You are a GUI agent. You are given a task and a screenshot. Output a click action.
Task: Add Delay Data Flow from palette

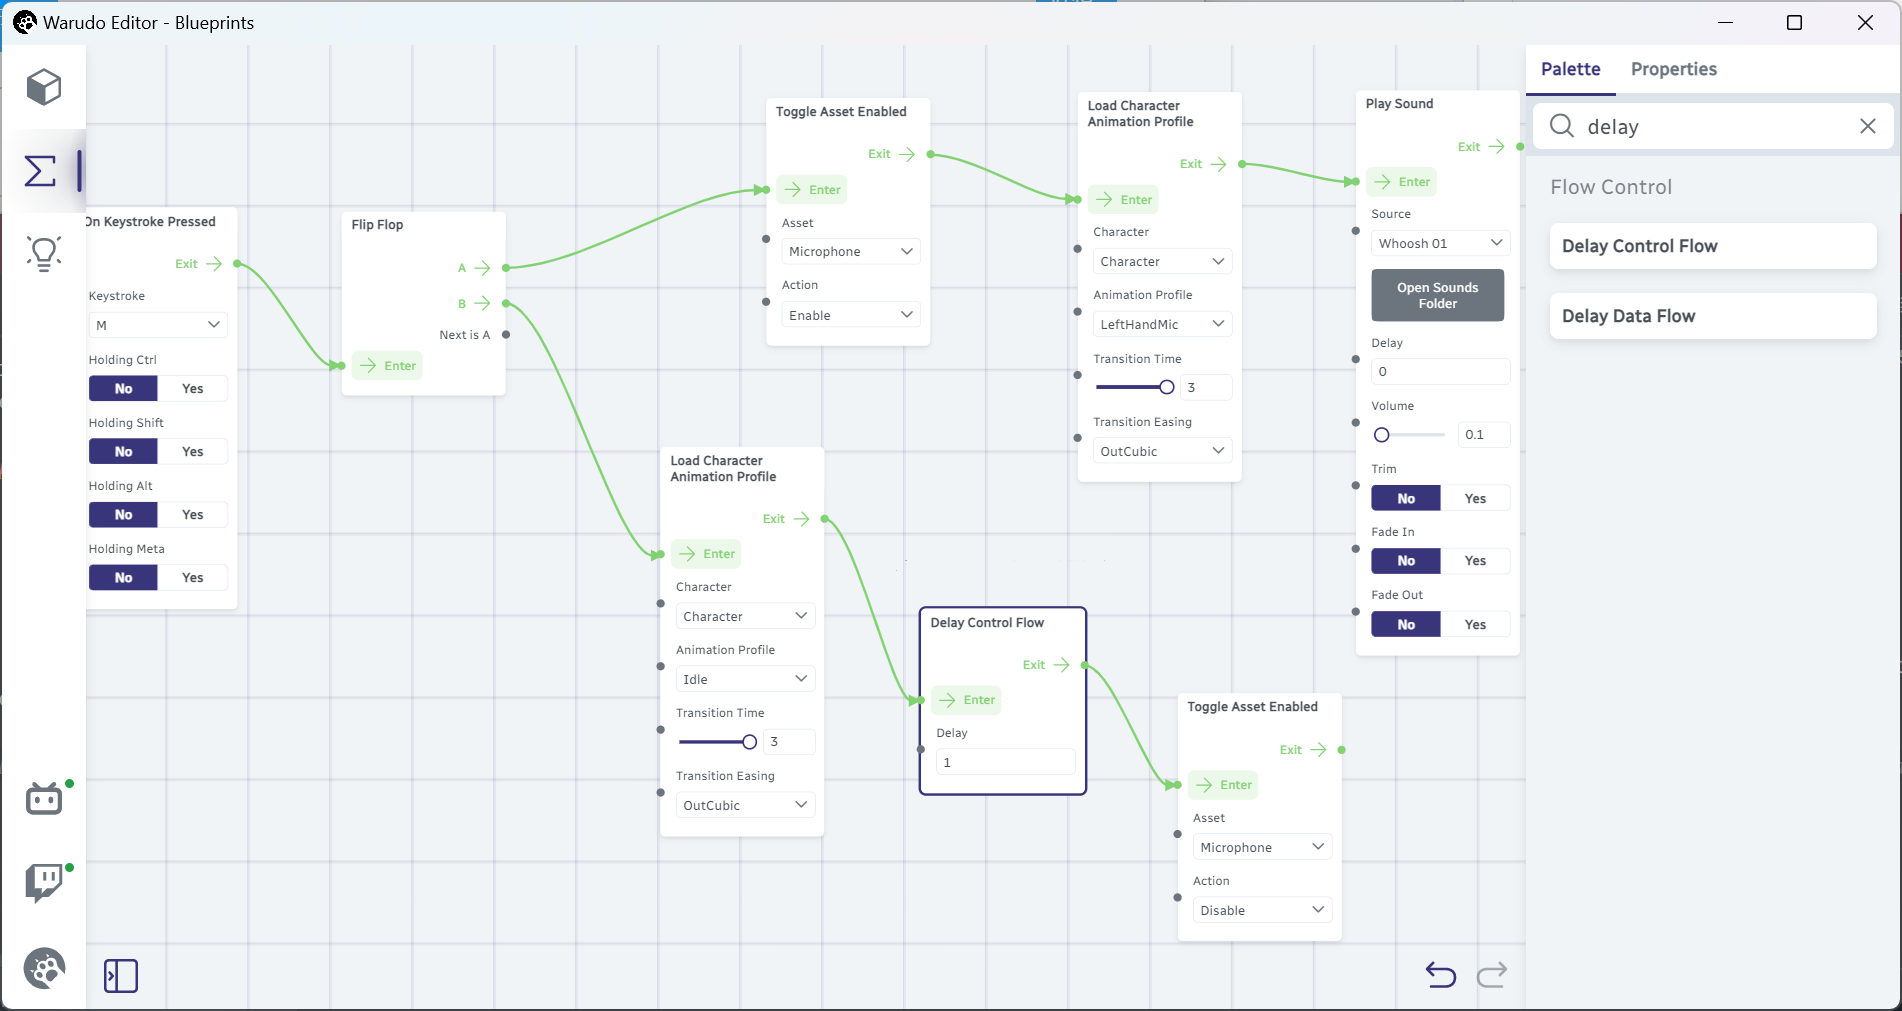[1712, 316]
